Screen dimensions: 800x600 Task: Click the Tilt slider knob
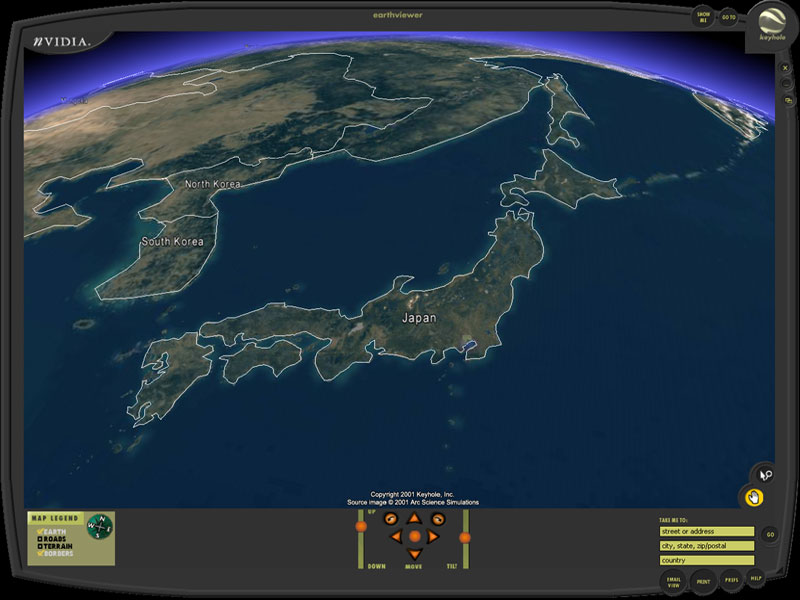tap(464, 538)
